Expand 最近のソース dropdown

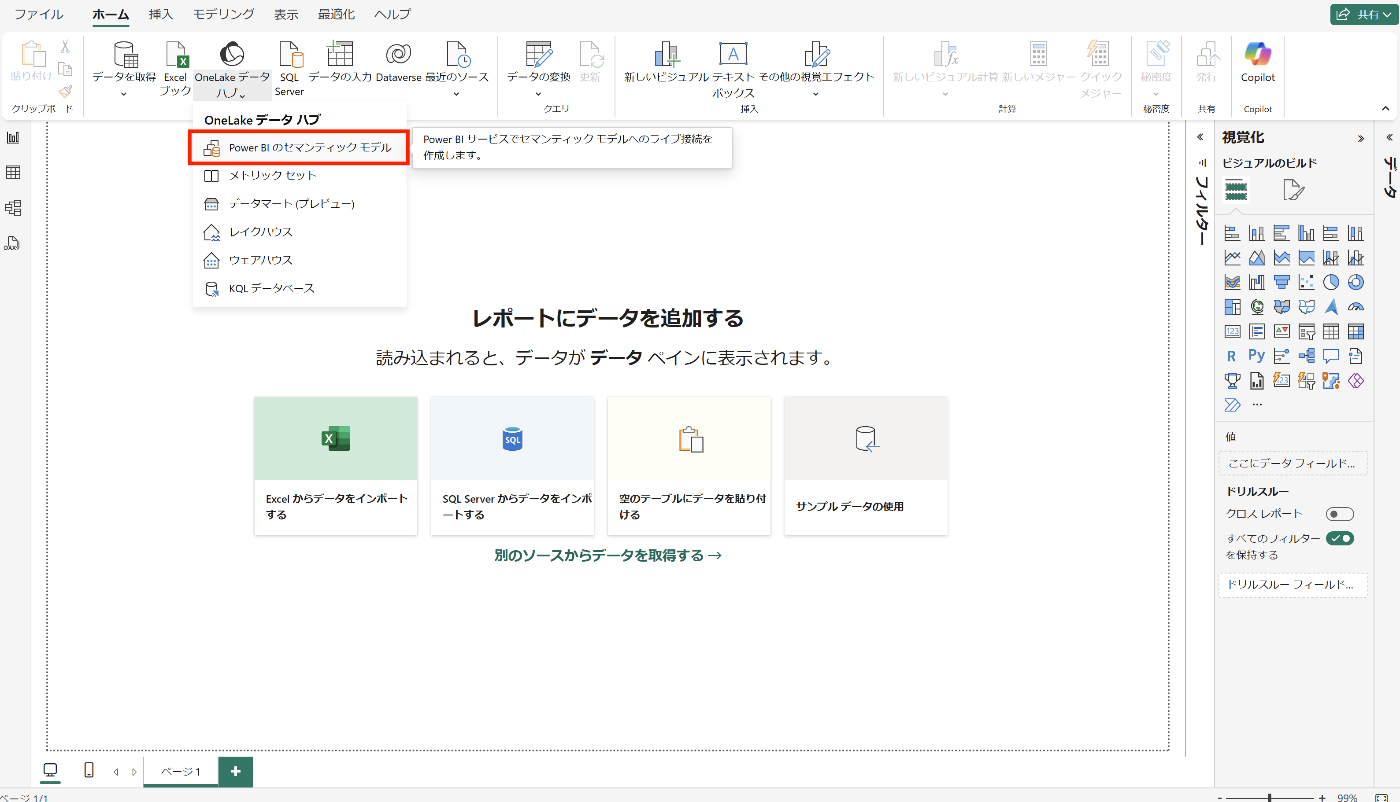pos(456,94)
